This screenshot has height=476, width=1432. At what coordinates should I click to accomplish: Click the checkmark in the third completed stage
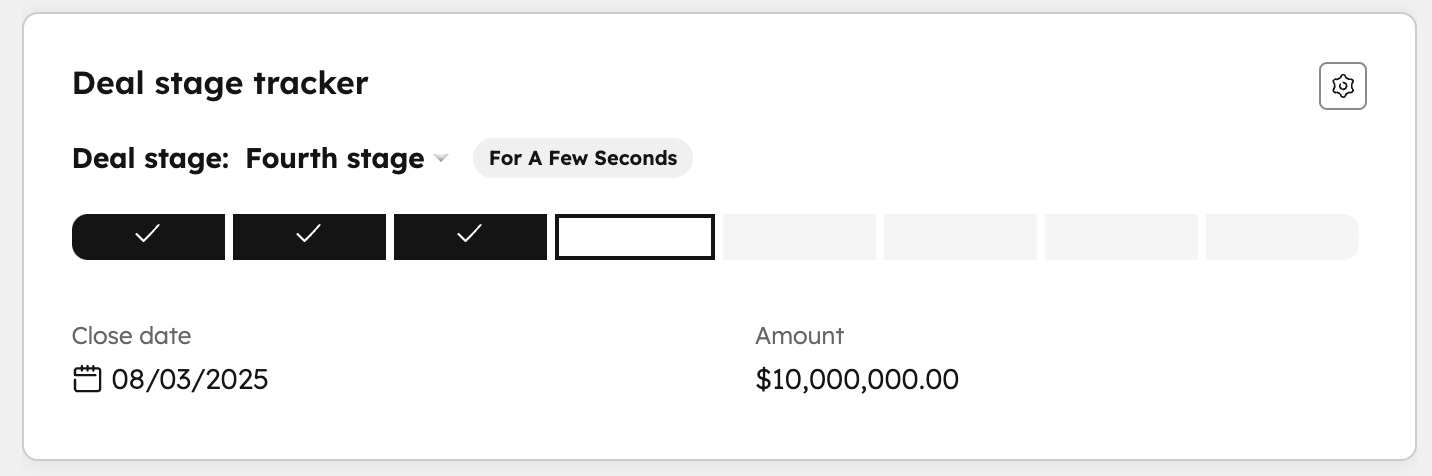pyautogui.click(x=470, y=234)
